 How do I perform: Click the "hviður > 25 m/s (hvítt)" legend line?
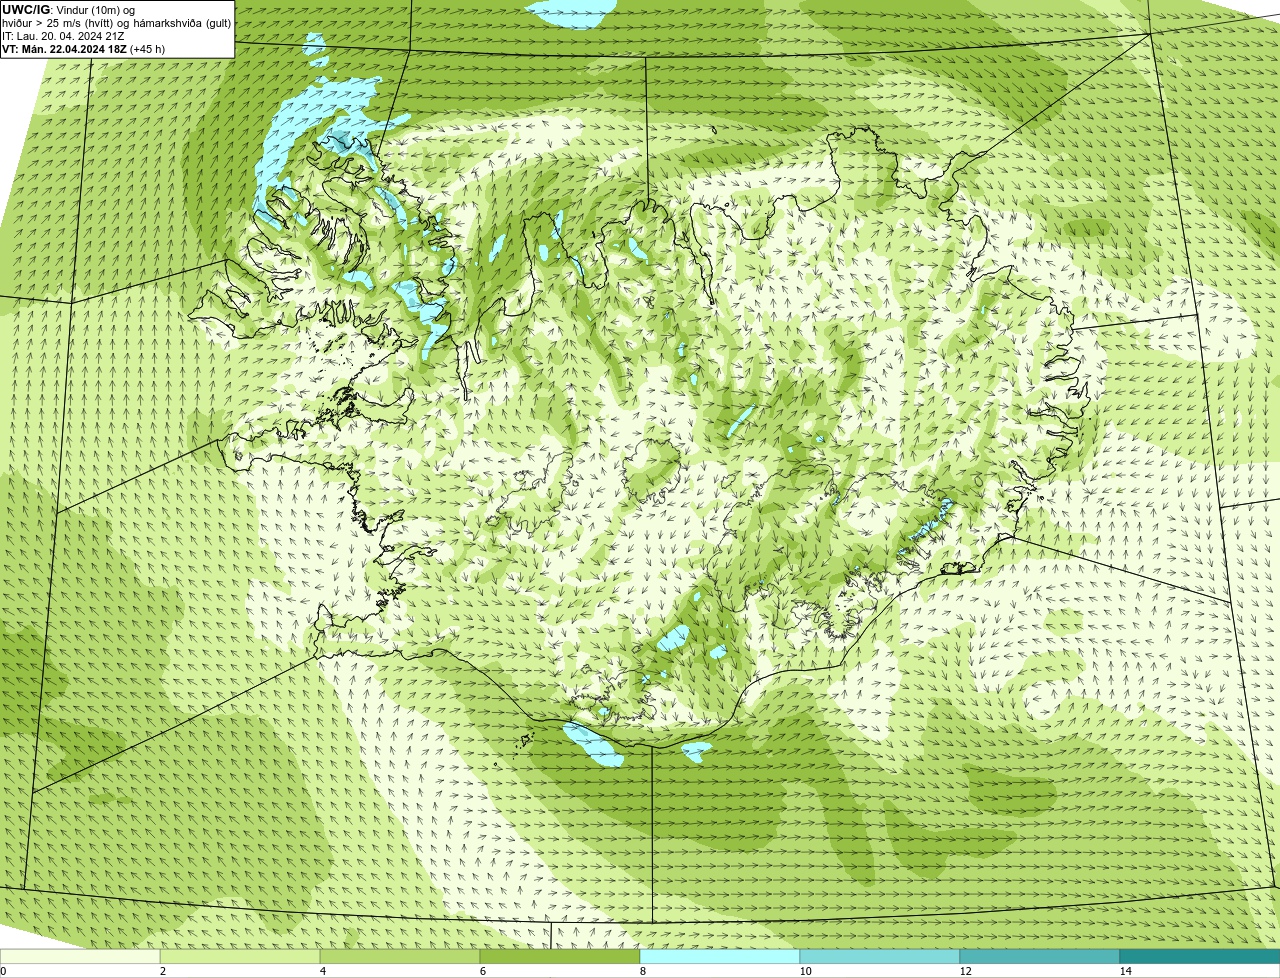pyautogui.click(x=116, y=23)
